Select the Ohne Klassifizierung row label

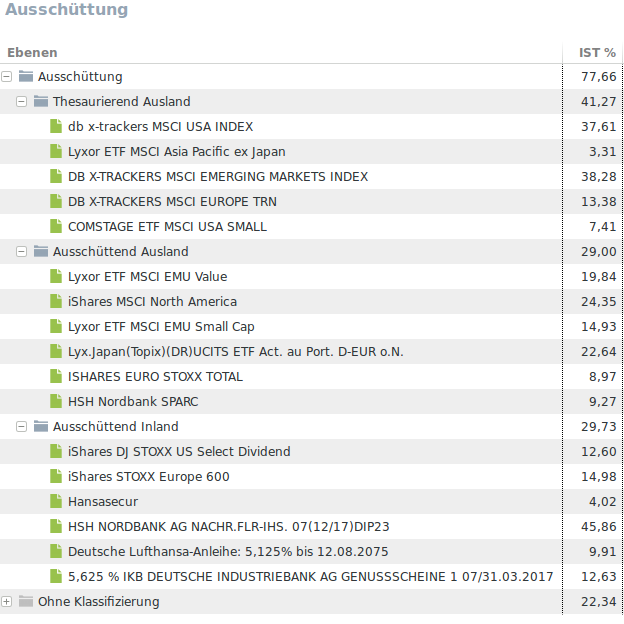click(99, 602)
